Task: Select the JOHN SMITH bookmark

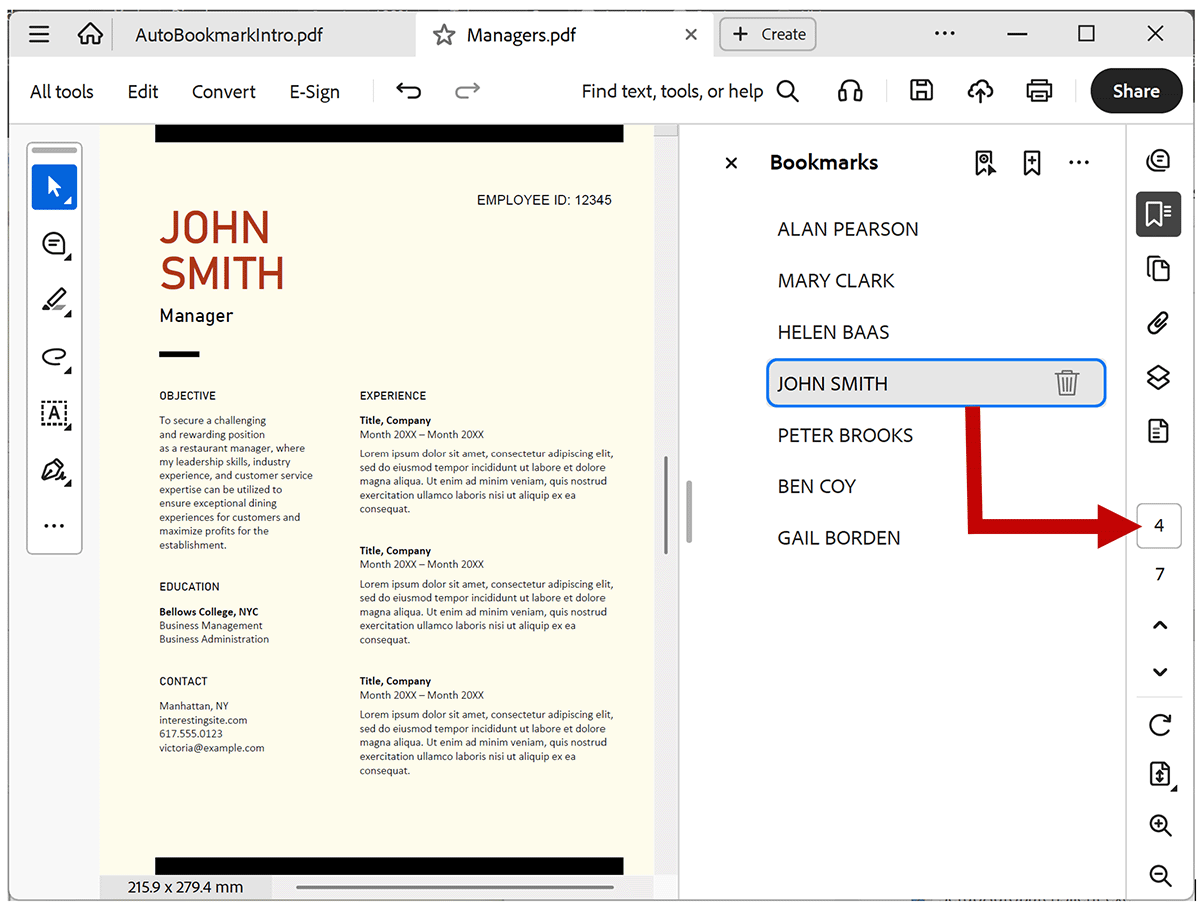Action: point(936,383)
